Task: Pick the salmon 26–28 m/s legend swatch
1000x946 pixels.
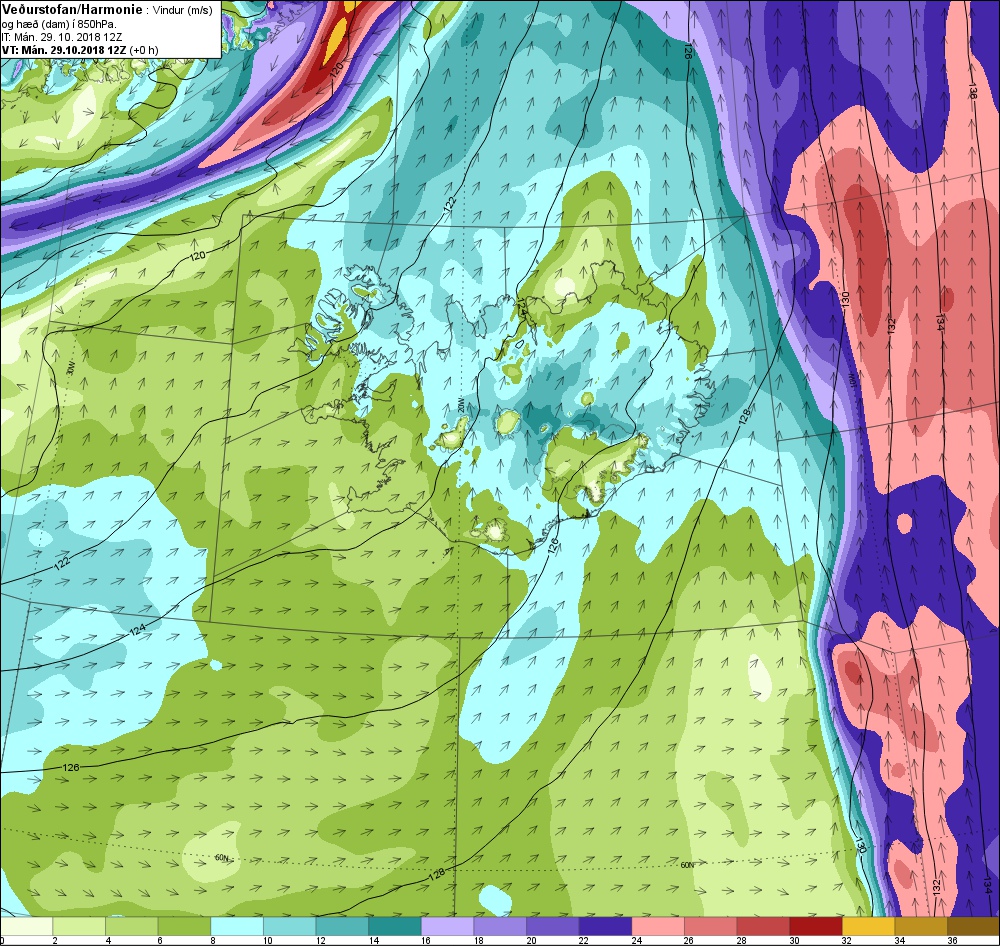Action: (x=710, y=926)
